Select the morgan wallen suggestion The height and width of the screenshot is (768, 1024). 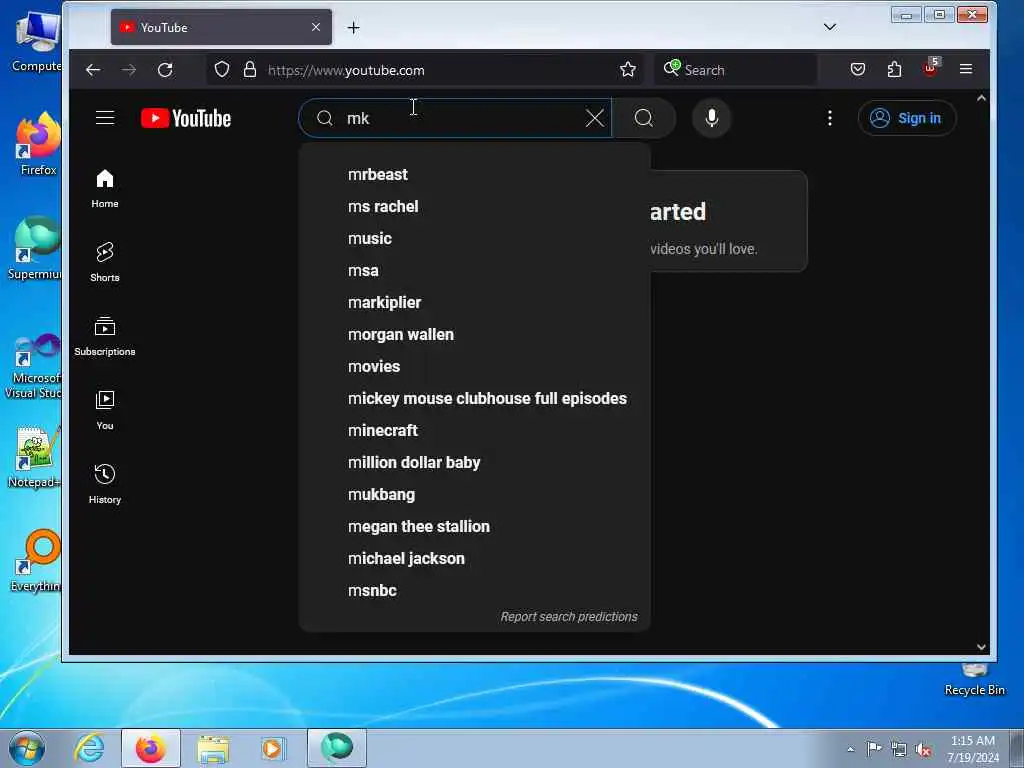tap(475, 334)
